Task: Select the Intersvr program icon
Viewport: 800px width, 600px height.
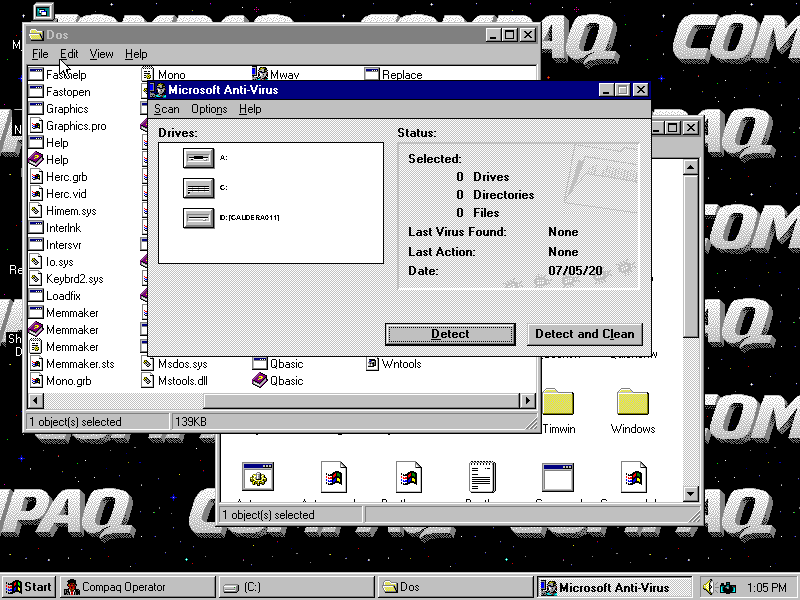Action: 36,245
